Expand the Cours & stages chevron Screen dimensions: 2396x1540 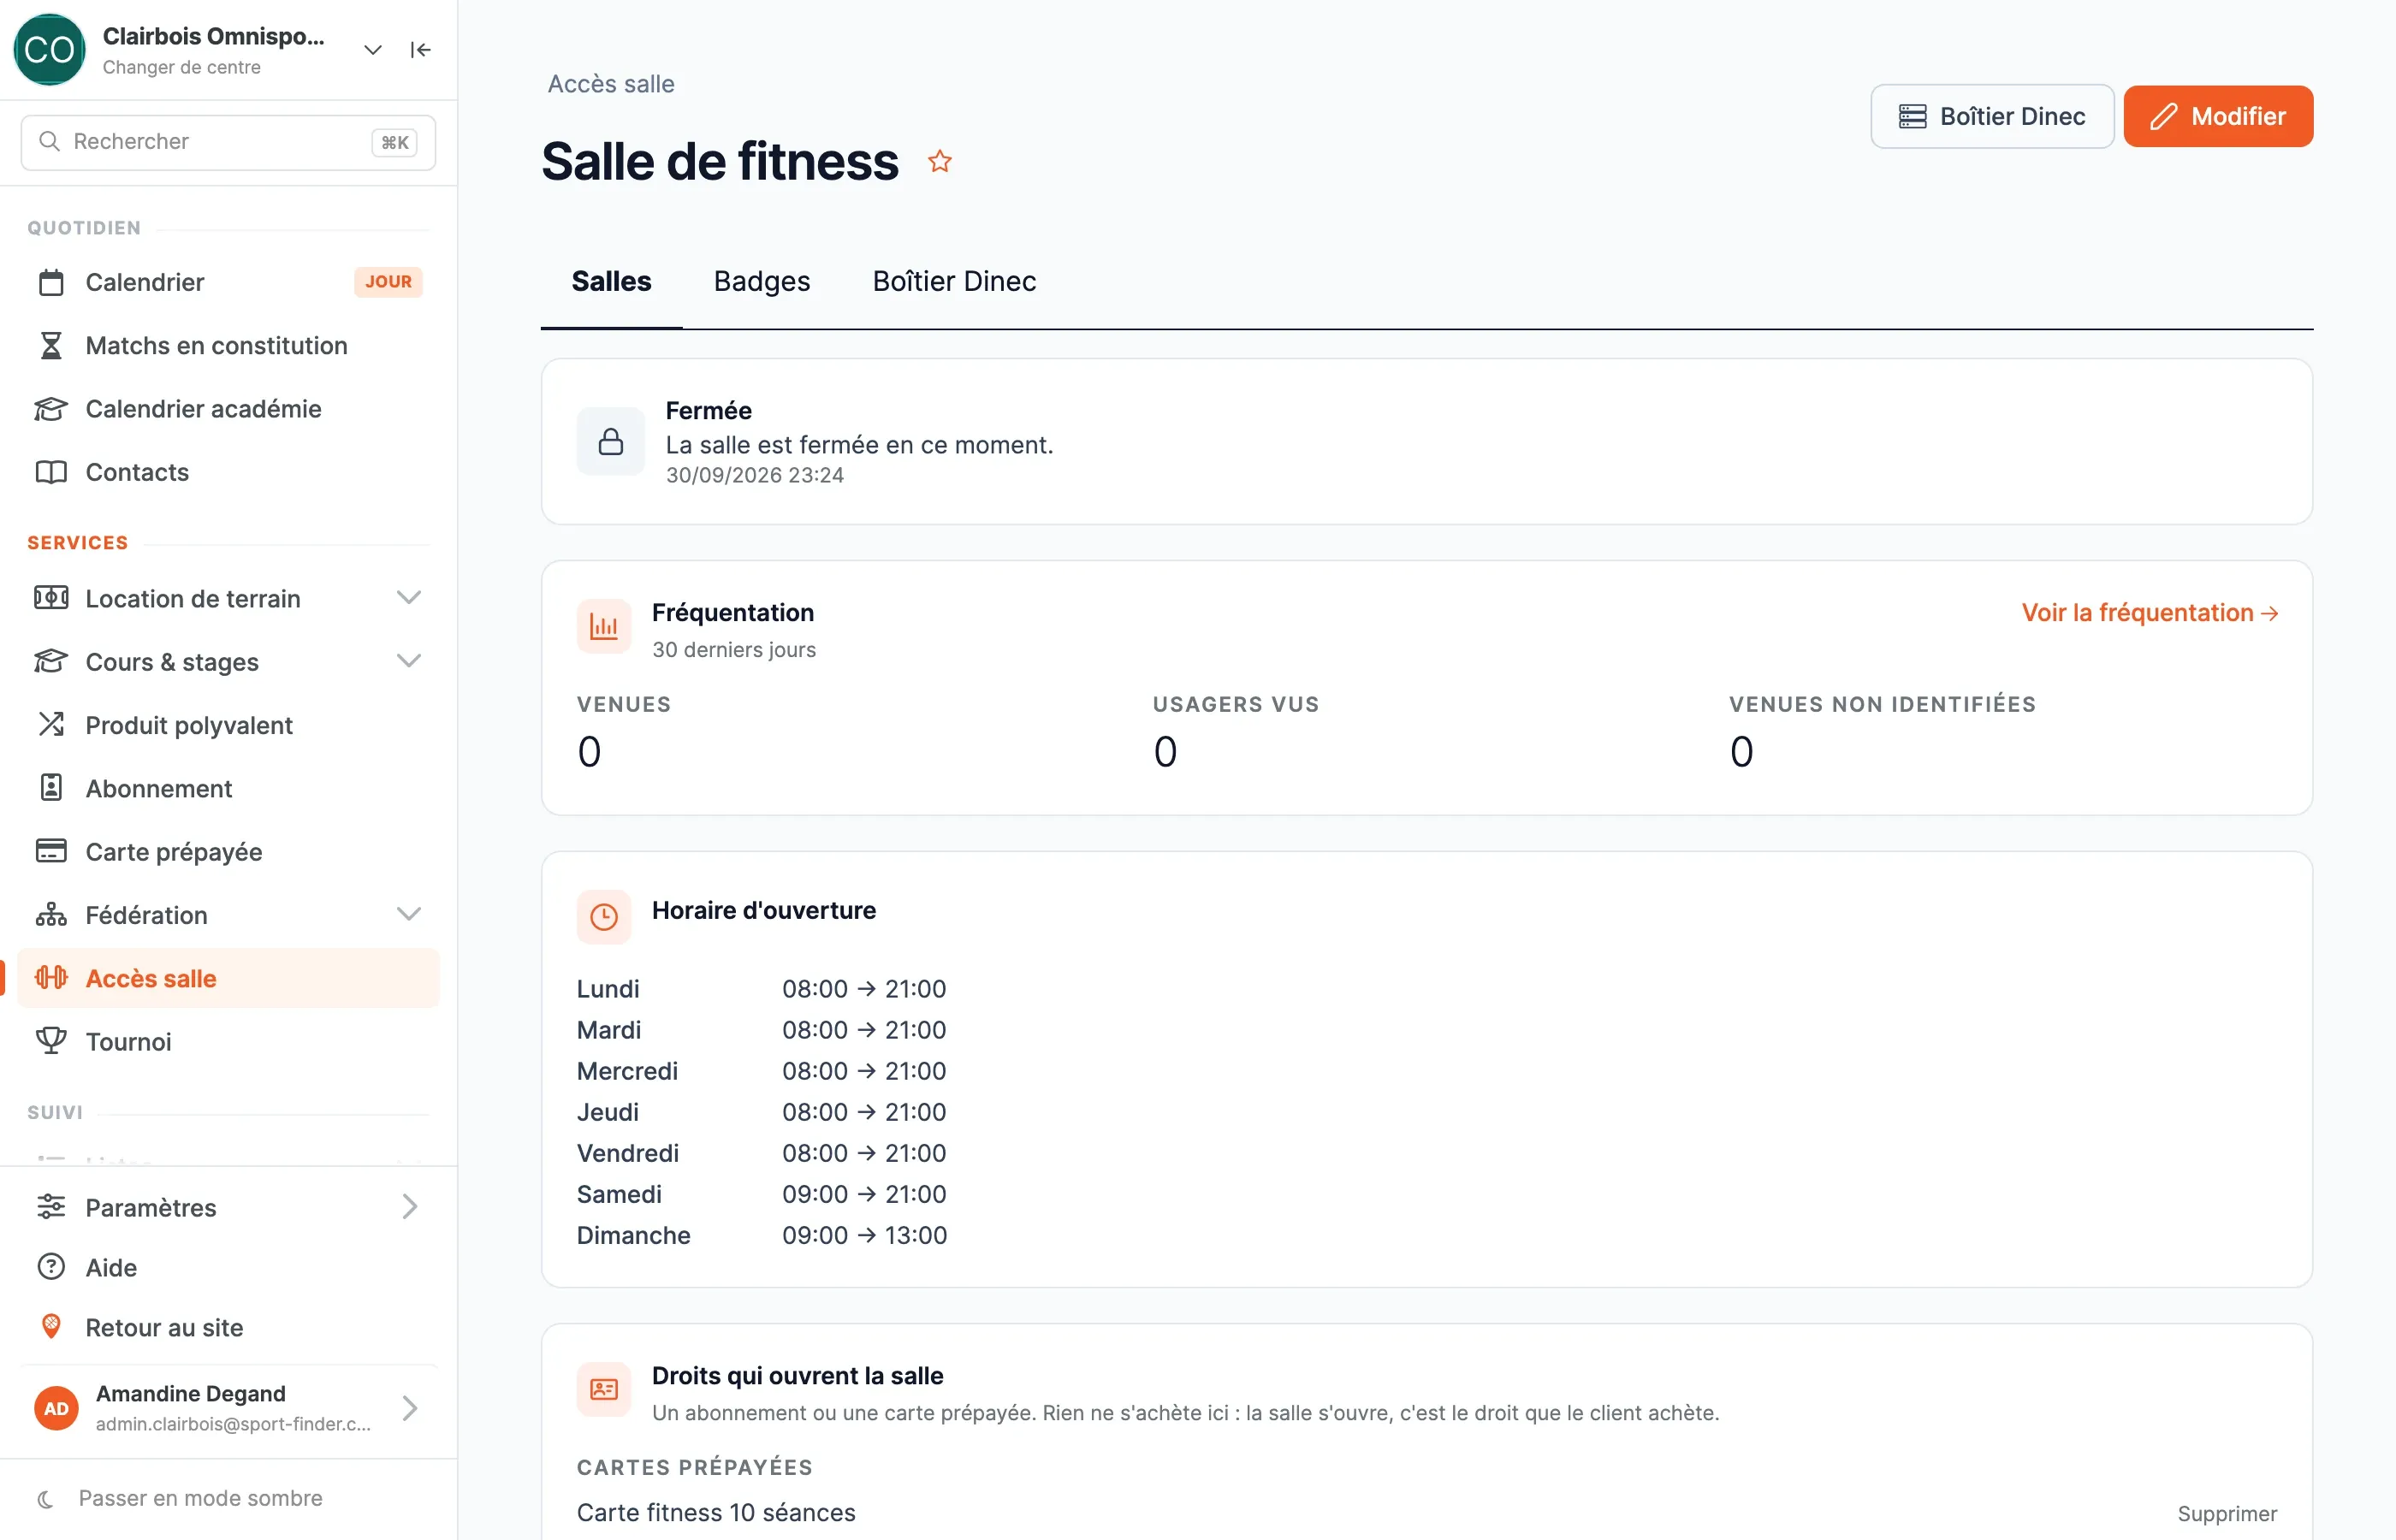(409, 661)
